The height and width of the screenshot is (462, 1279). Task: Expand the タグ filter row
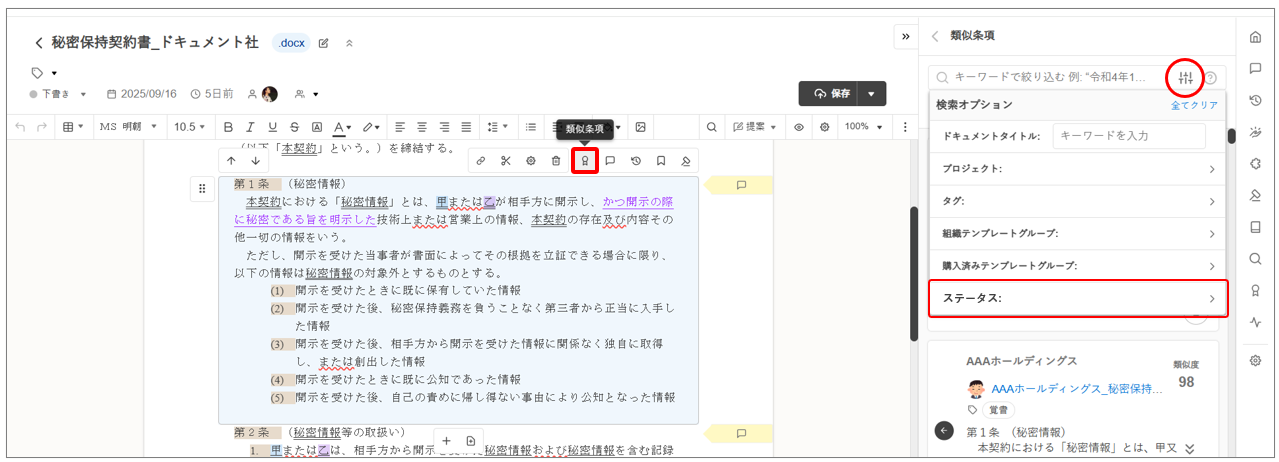click(x=1078, y=201)
